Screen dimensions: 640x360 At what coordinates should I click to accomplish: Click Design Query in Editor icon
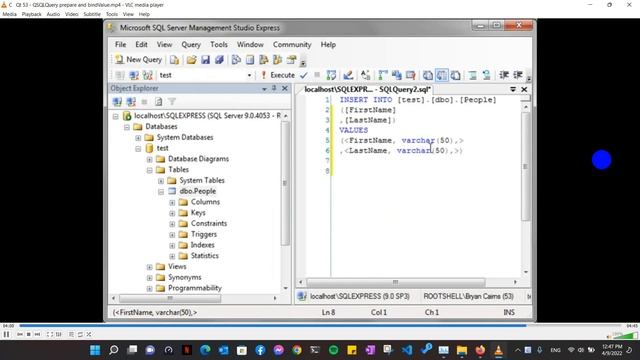point(348,75)
